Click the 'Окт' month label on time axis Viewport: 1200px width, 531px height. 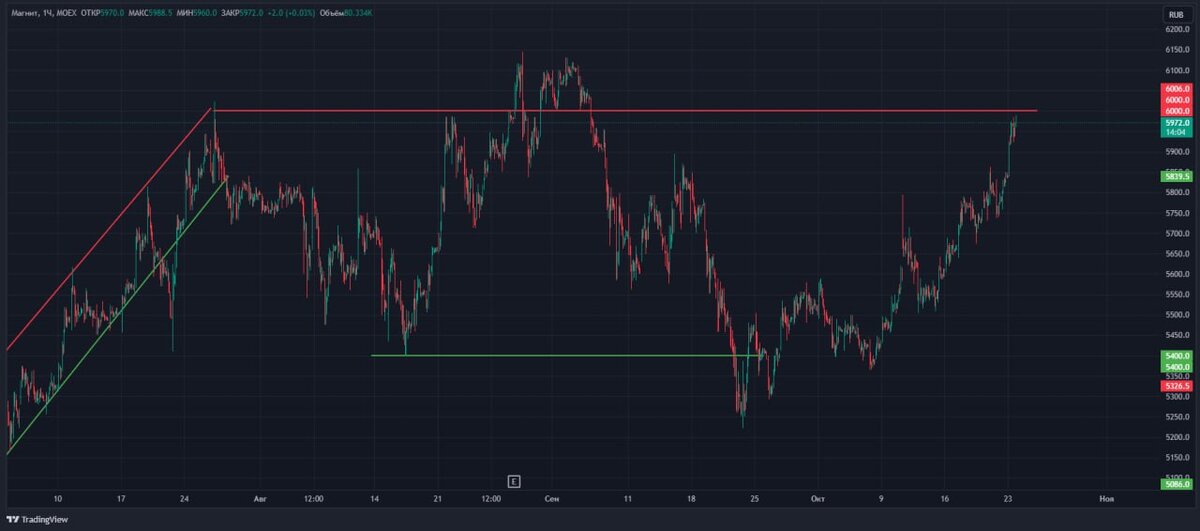[816, 497]
